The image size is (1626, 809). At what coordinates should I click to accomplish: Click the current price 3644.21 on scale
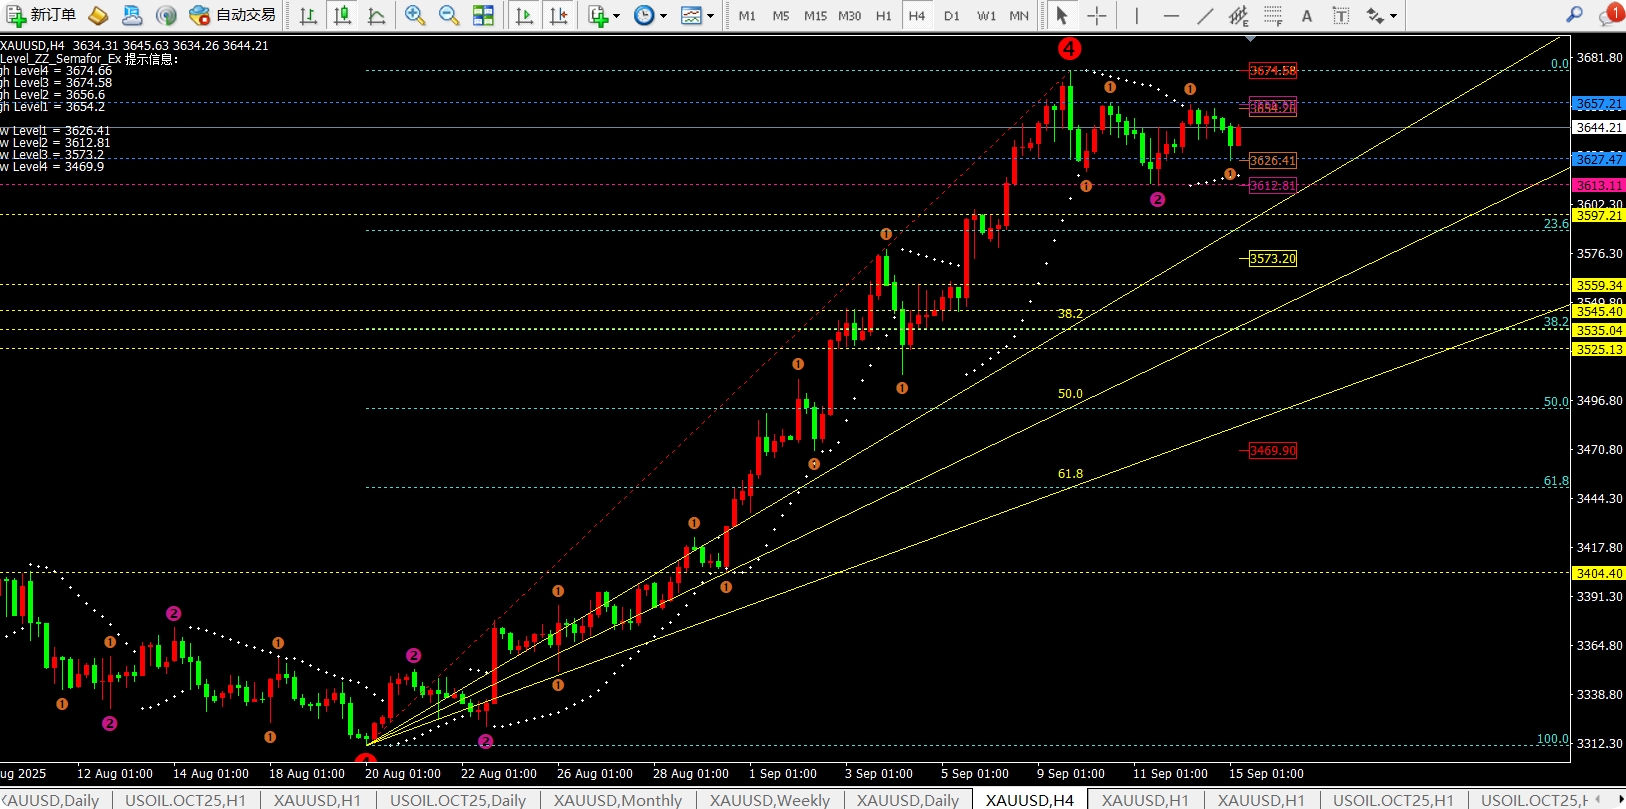point(1599,128)
